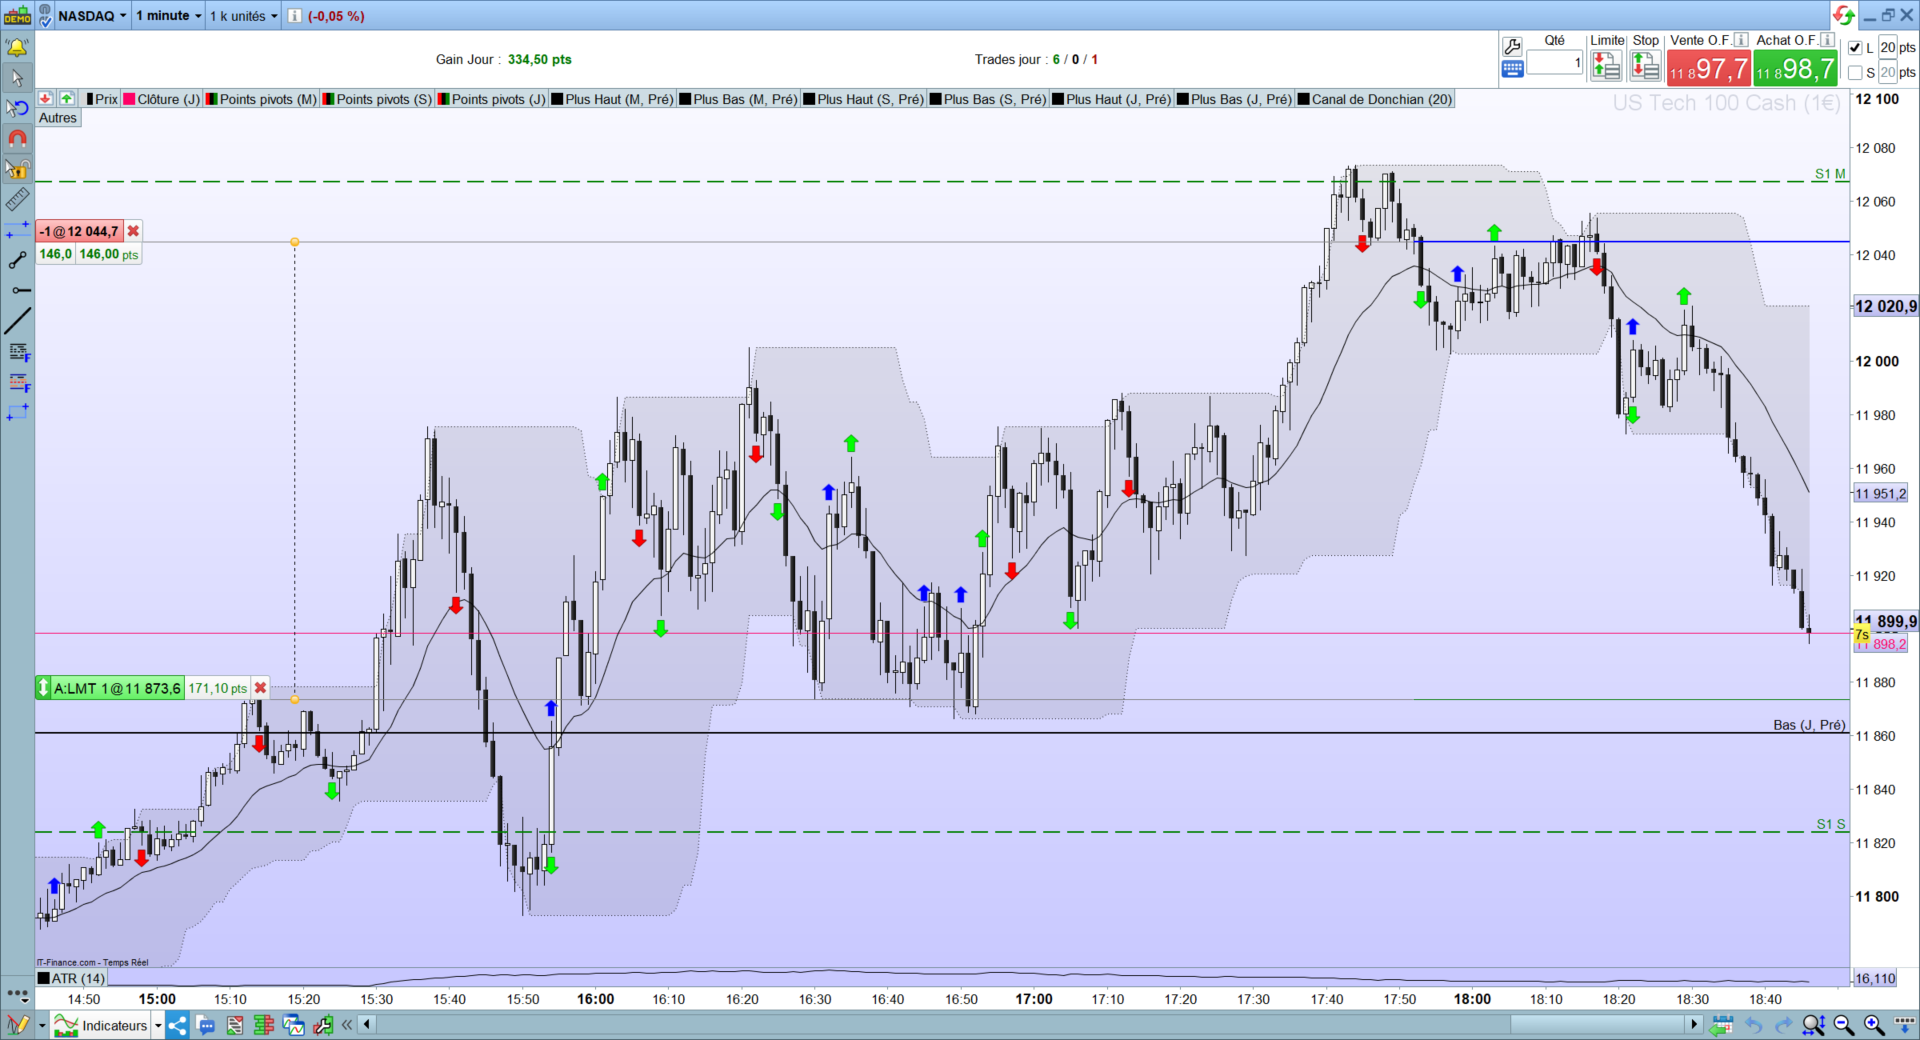Open the Autres tab
Image resolution: width=1920 pixels, height=1040 pixels.
[58, 118]
